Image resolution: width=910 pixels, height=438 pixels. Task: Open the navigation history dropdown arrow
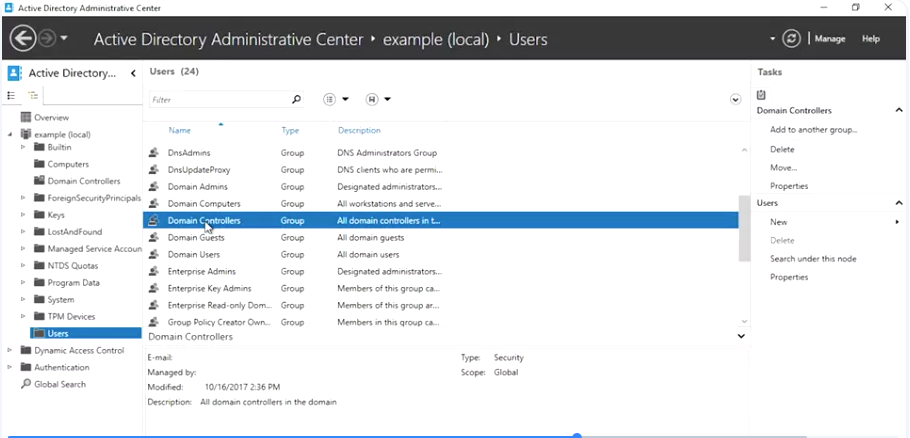(x=64, y=39)
